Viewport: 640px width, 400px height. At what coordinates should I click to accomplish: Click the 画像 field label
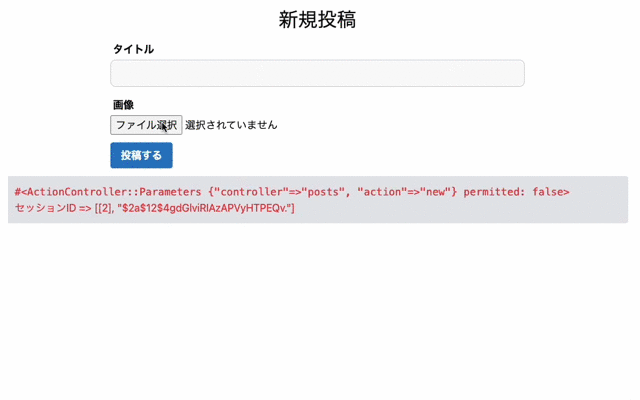pos(123,105)
